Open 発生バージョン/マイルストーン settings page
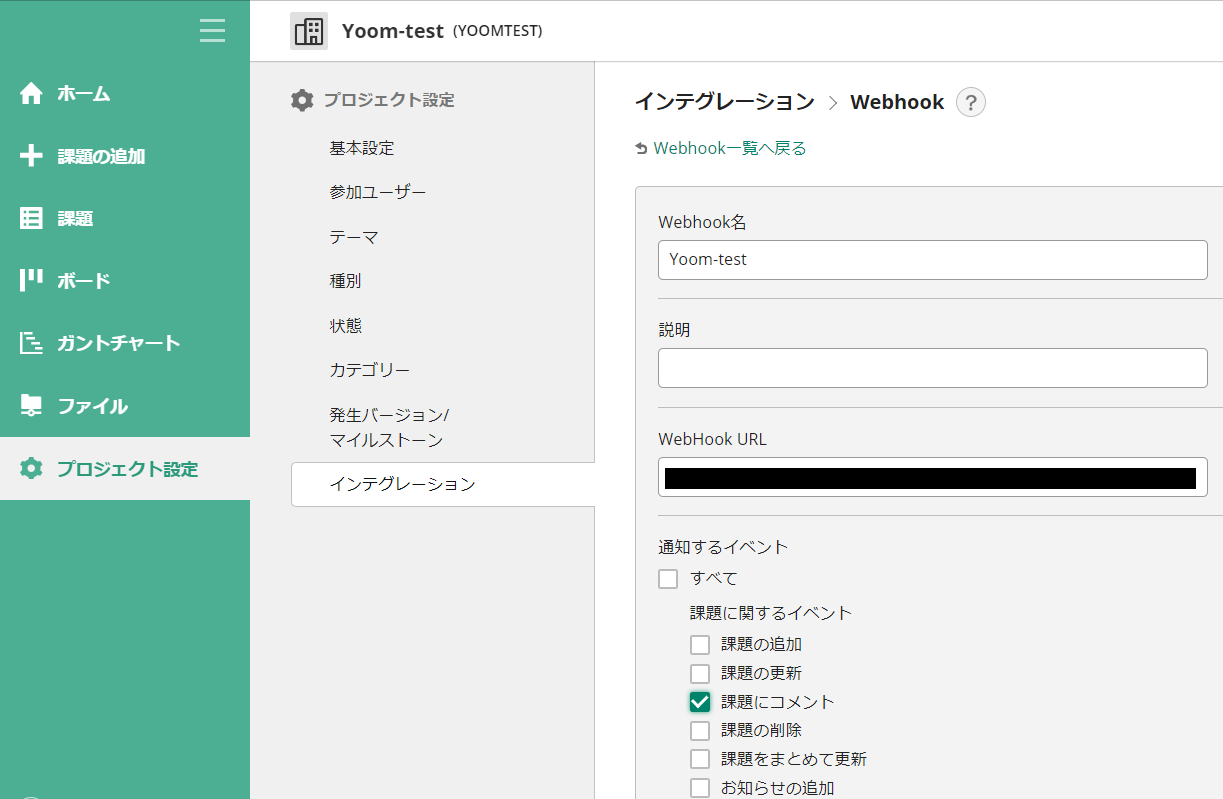Screen dimensions: 1223x799 (390, 427)
